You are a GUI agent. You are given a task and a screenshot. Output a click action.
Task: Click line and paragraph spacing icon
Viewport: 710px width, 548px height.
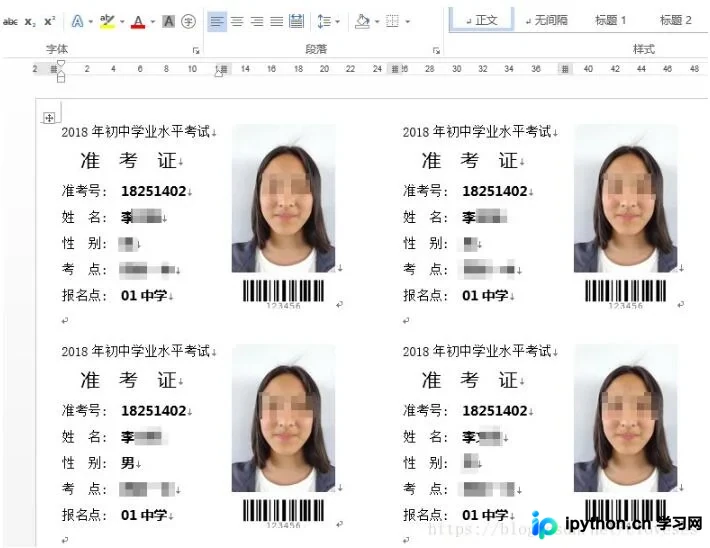(324, 21)
